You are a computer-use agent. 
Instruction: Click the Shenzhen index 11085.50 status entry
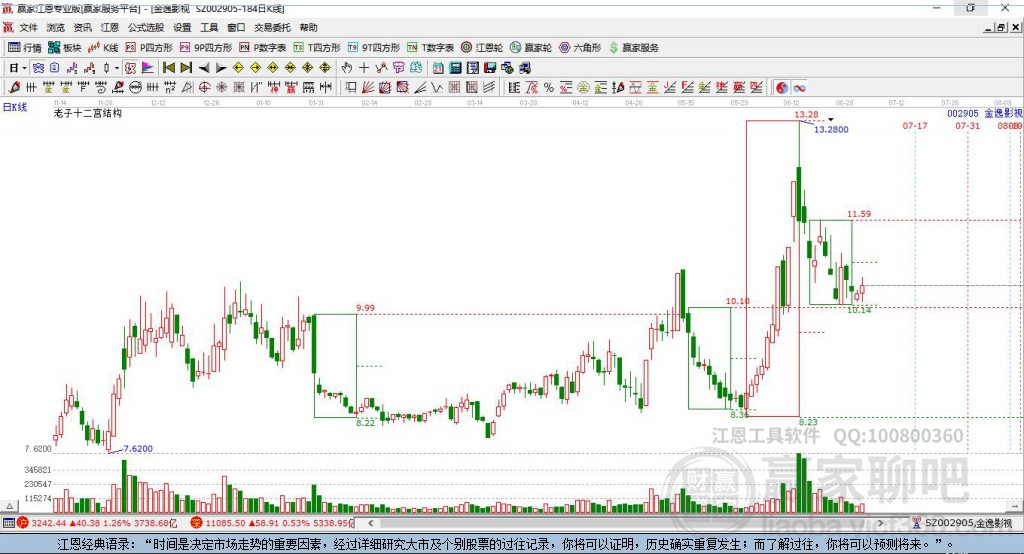click(x=272, y=523)
